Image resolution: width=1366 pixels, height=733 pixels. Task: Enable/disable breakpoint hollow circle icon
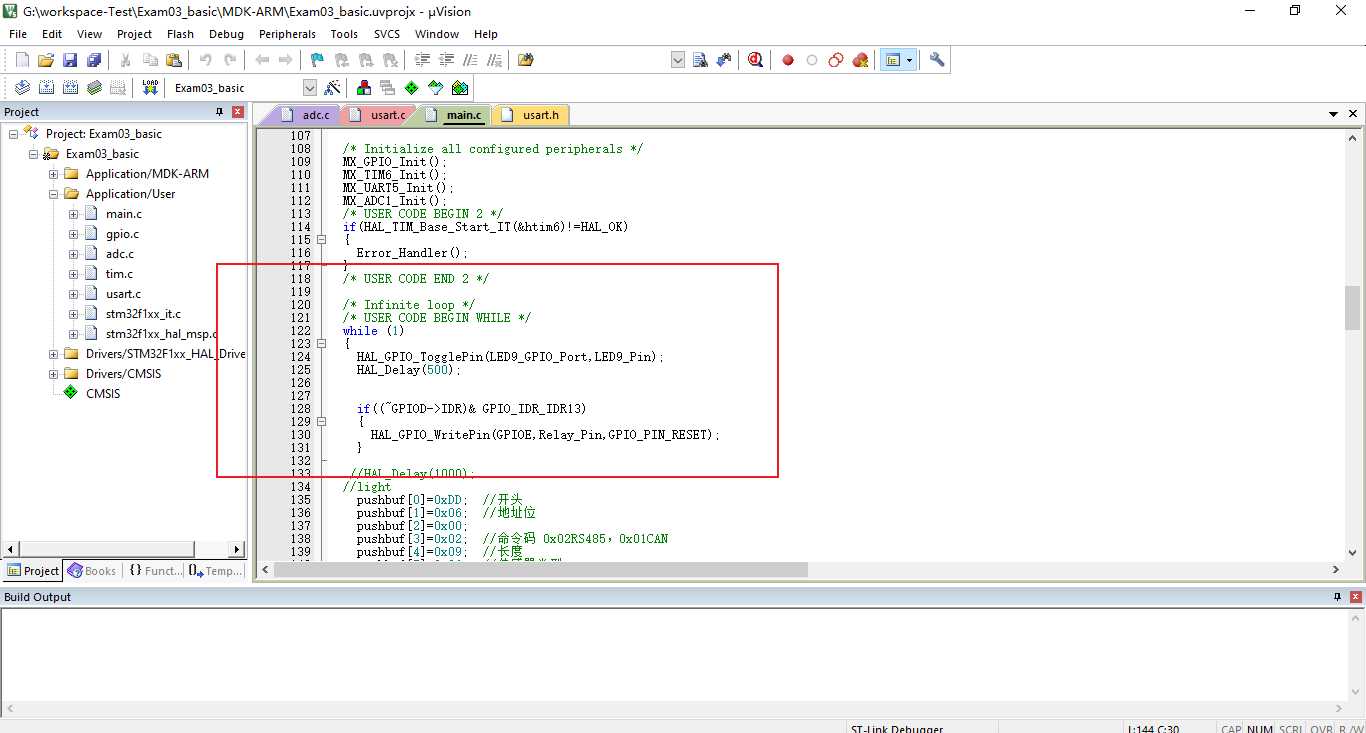coord(812,60)
